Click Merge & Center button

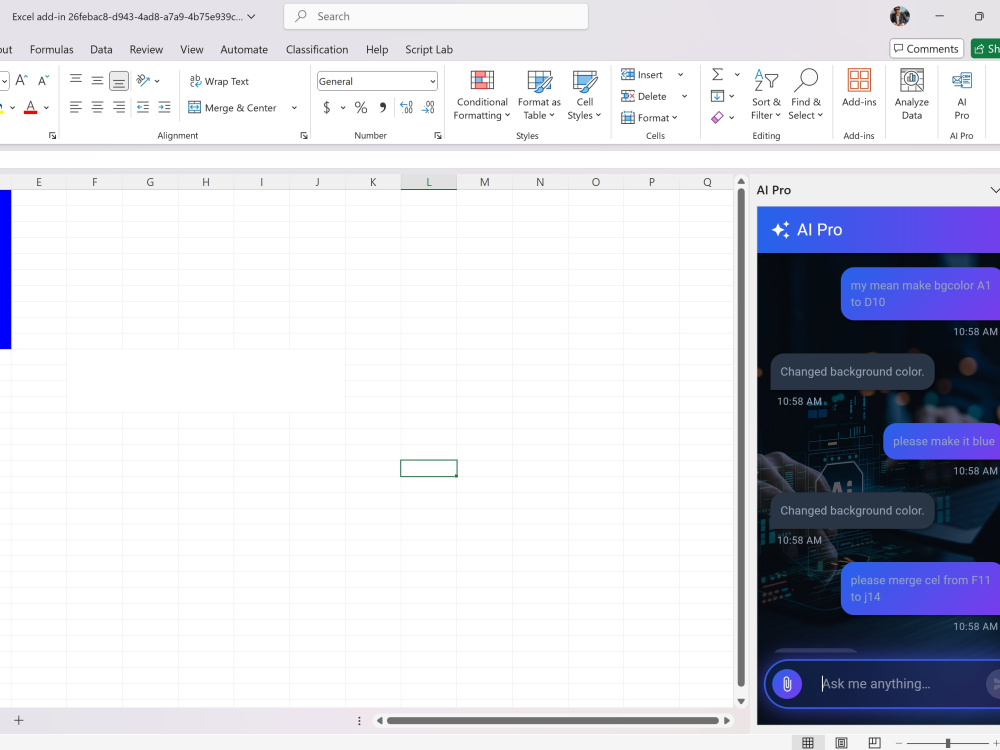[x=233, y=108]
